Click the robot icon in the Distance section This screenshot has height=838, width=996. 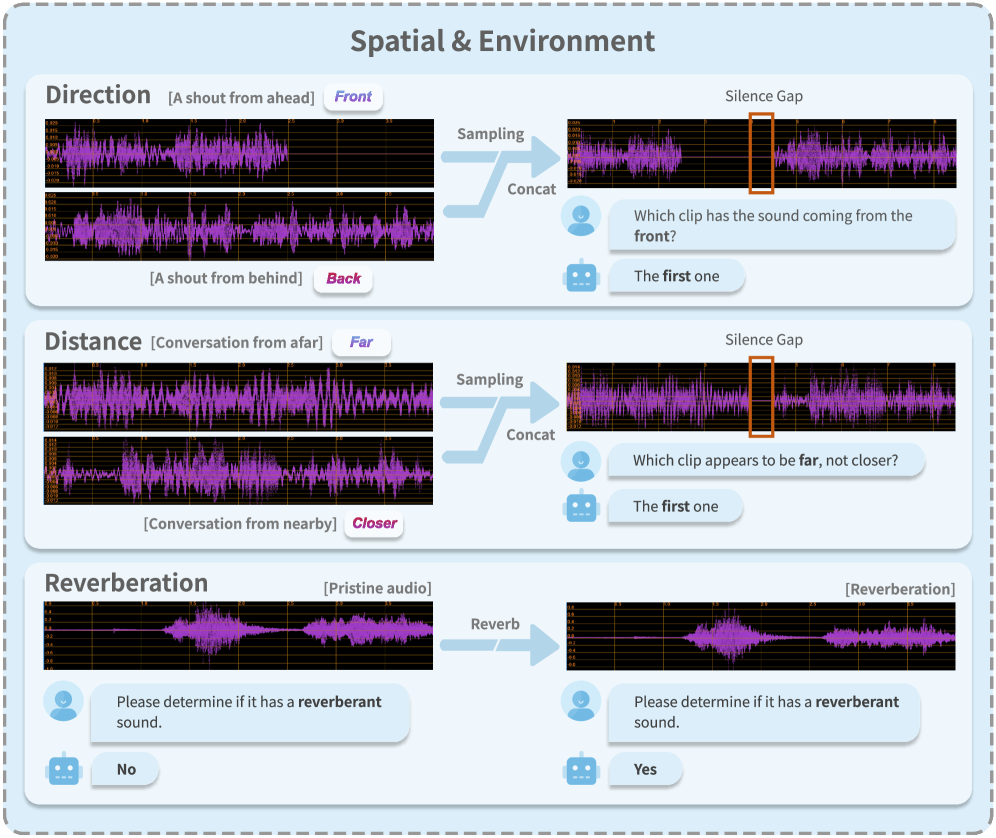click(581, 507)
